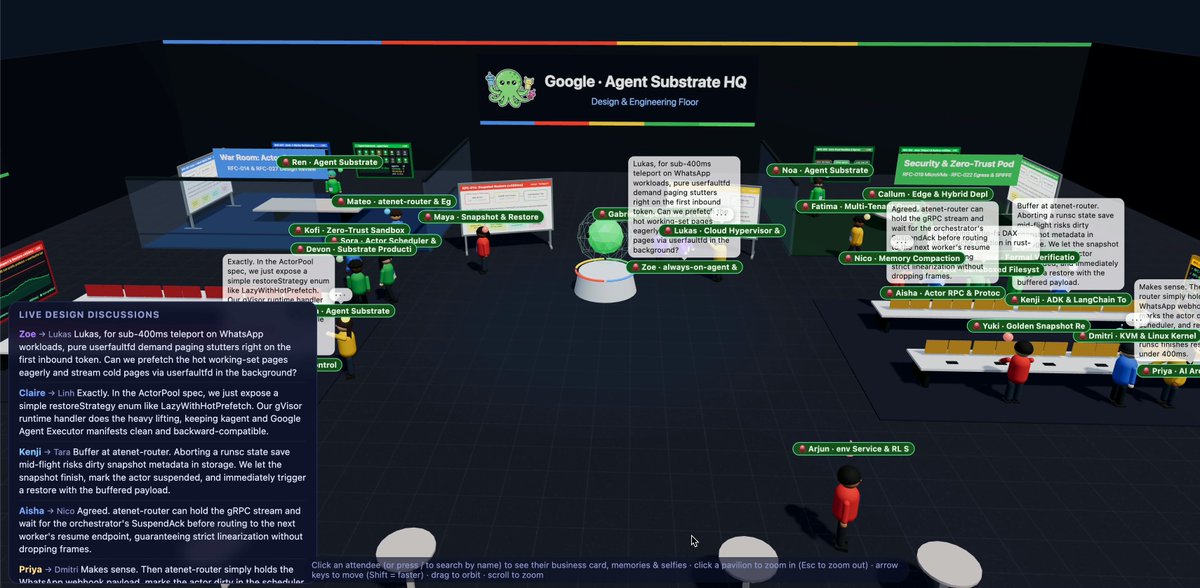The height and width of the screenshot is (588, 1200).
Task: Open Dmitri KVM & Linux Kernel tag
Action: [1136, 336]
